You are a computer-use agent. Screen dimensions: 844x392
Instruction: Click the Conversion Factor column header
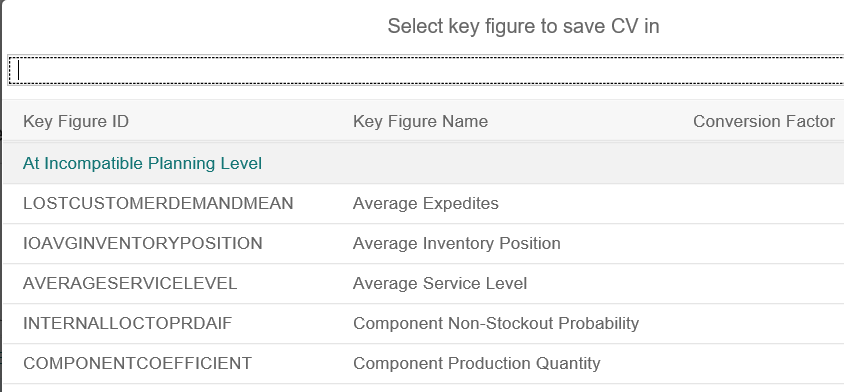(764, 122)
